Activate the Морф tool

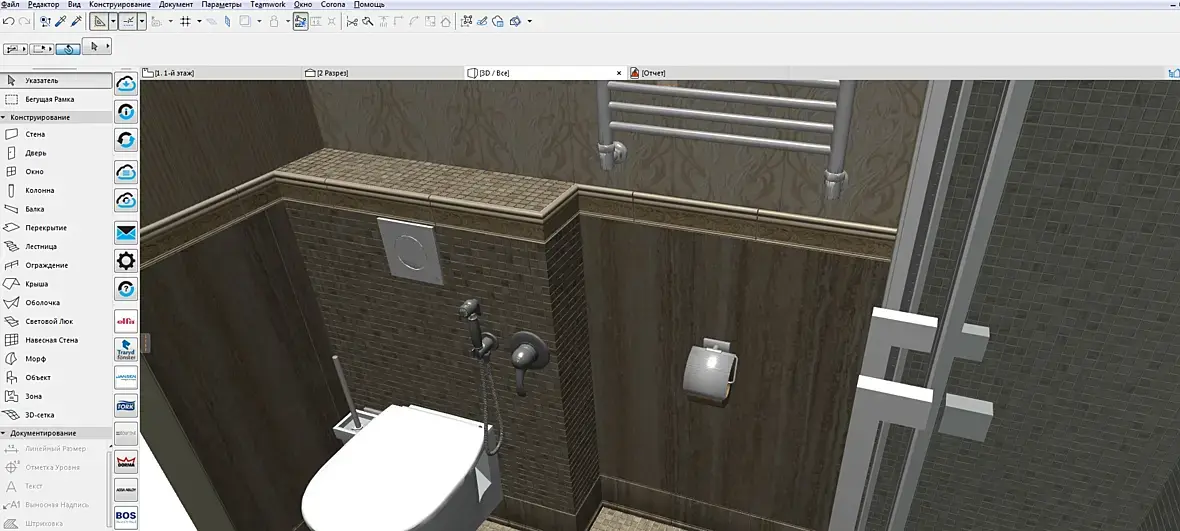click(56, 359)
